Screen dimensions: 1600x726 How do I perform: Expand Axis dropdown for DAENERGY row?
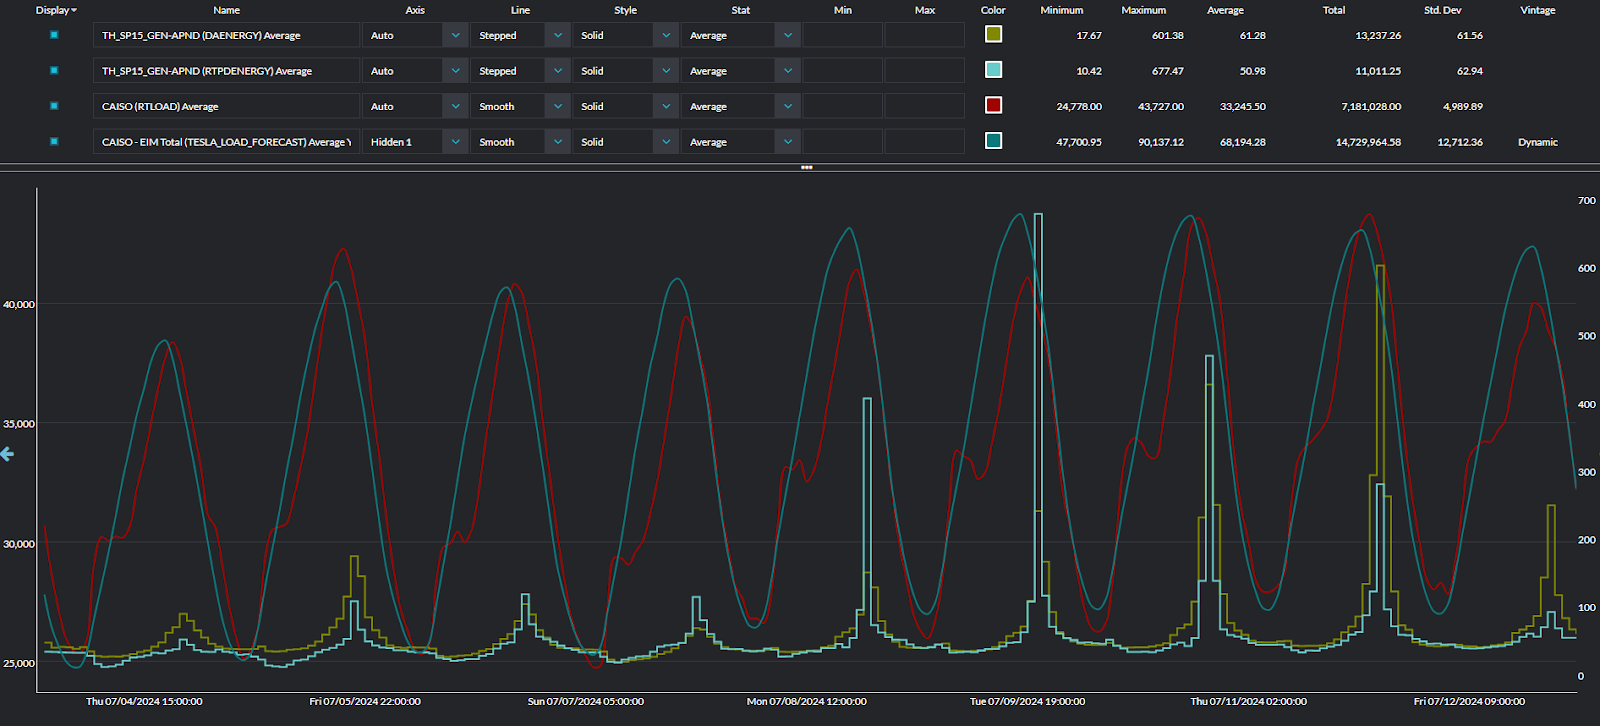click(x=456, y=35)
